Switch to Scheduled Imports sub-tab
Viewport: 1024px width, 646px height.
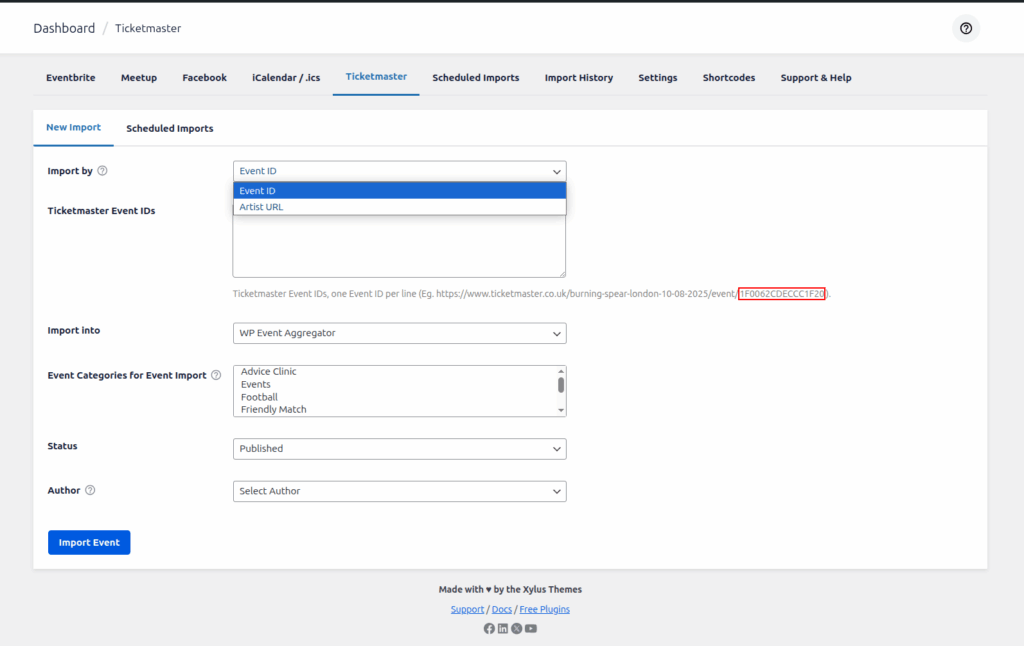[x=169, y=129]
